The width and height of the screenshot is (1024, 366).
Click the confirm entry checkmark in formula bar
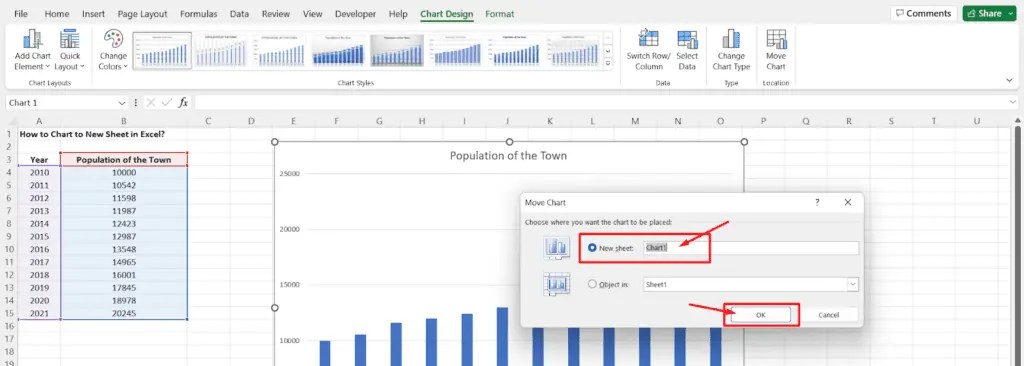pyautogui.click(x=167, y=103)
